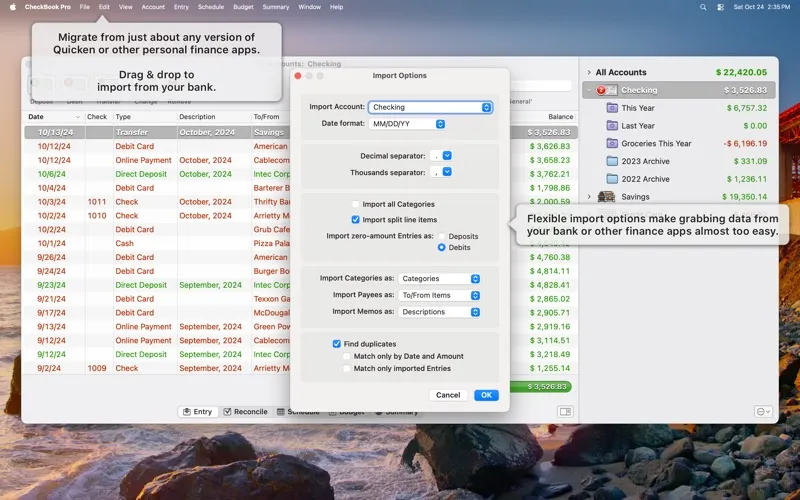Open the CheckBook Pro application menu
Image resolution: width=800 pixels, height=500 pixels.
click(48, 7)
